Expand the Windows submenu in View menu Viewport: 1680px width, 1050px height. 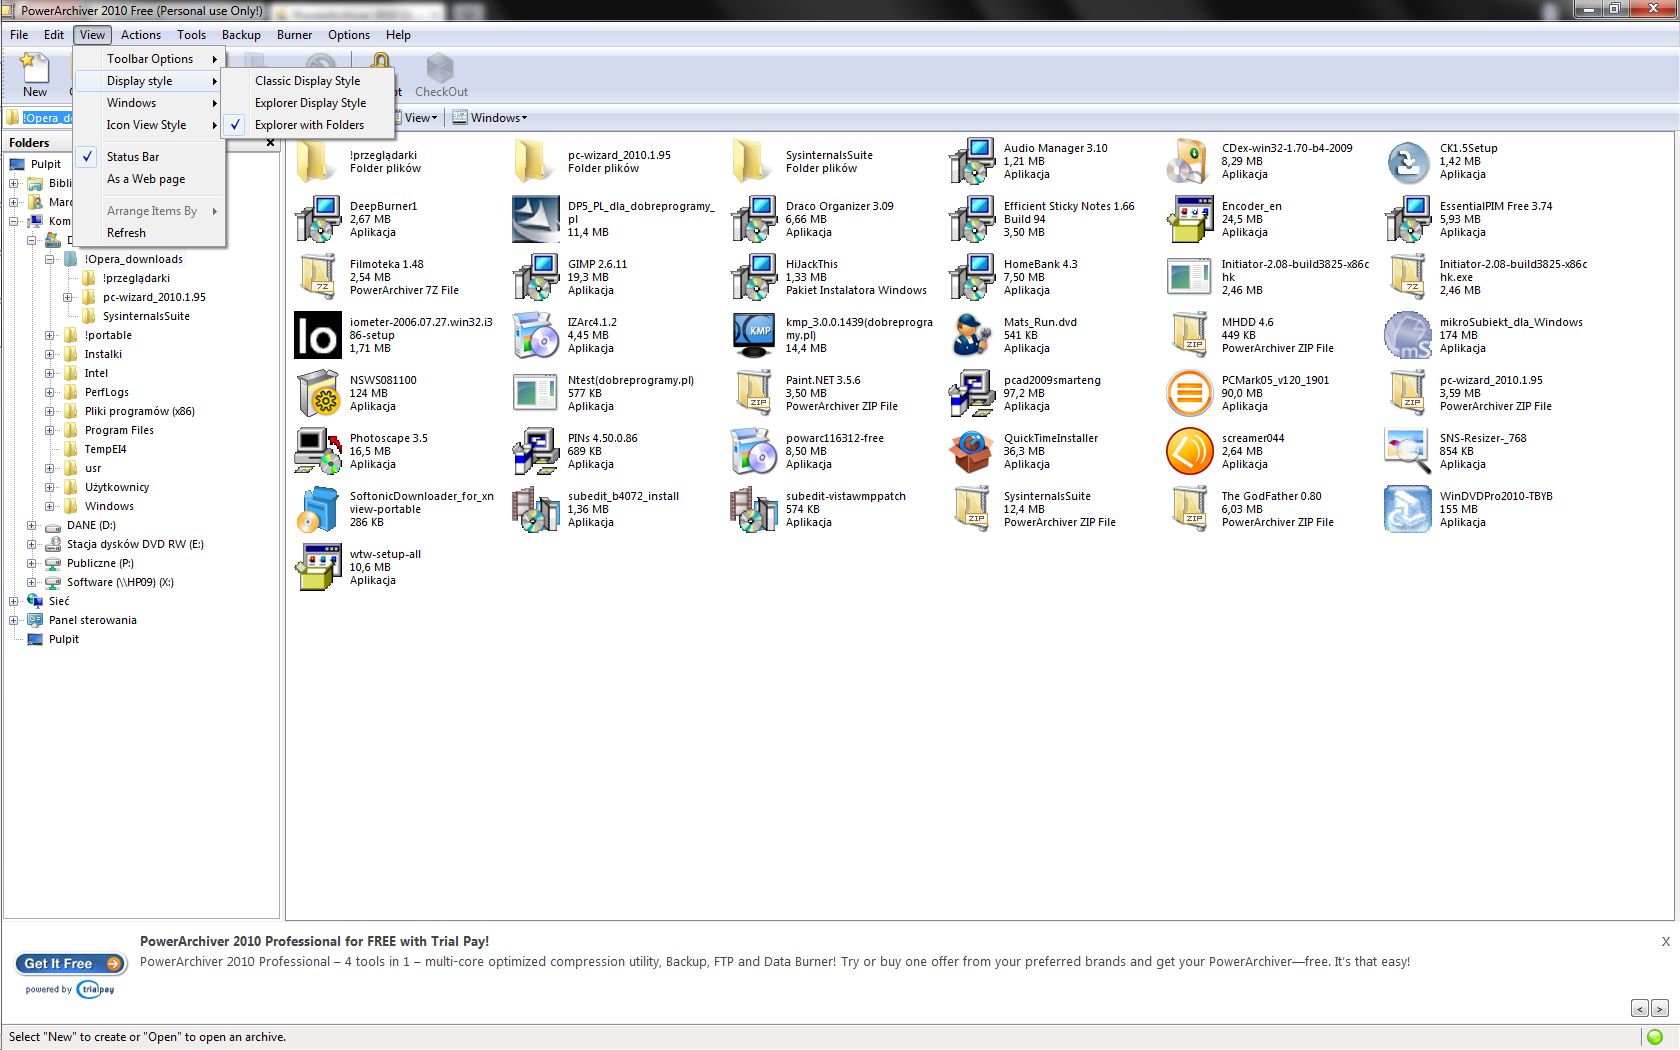pyautogui.click(x=150, y=103)
